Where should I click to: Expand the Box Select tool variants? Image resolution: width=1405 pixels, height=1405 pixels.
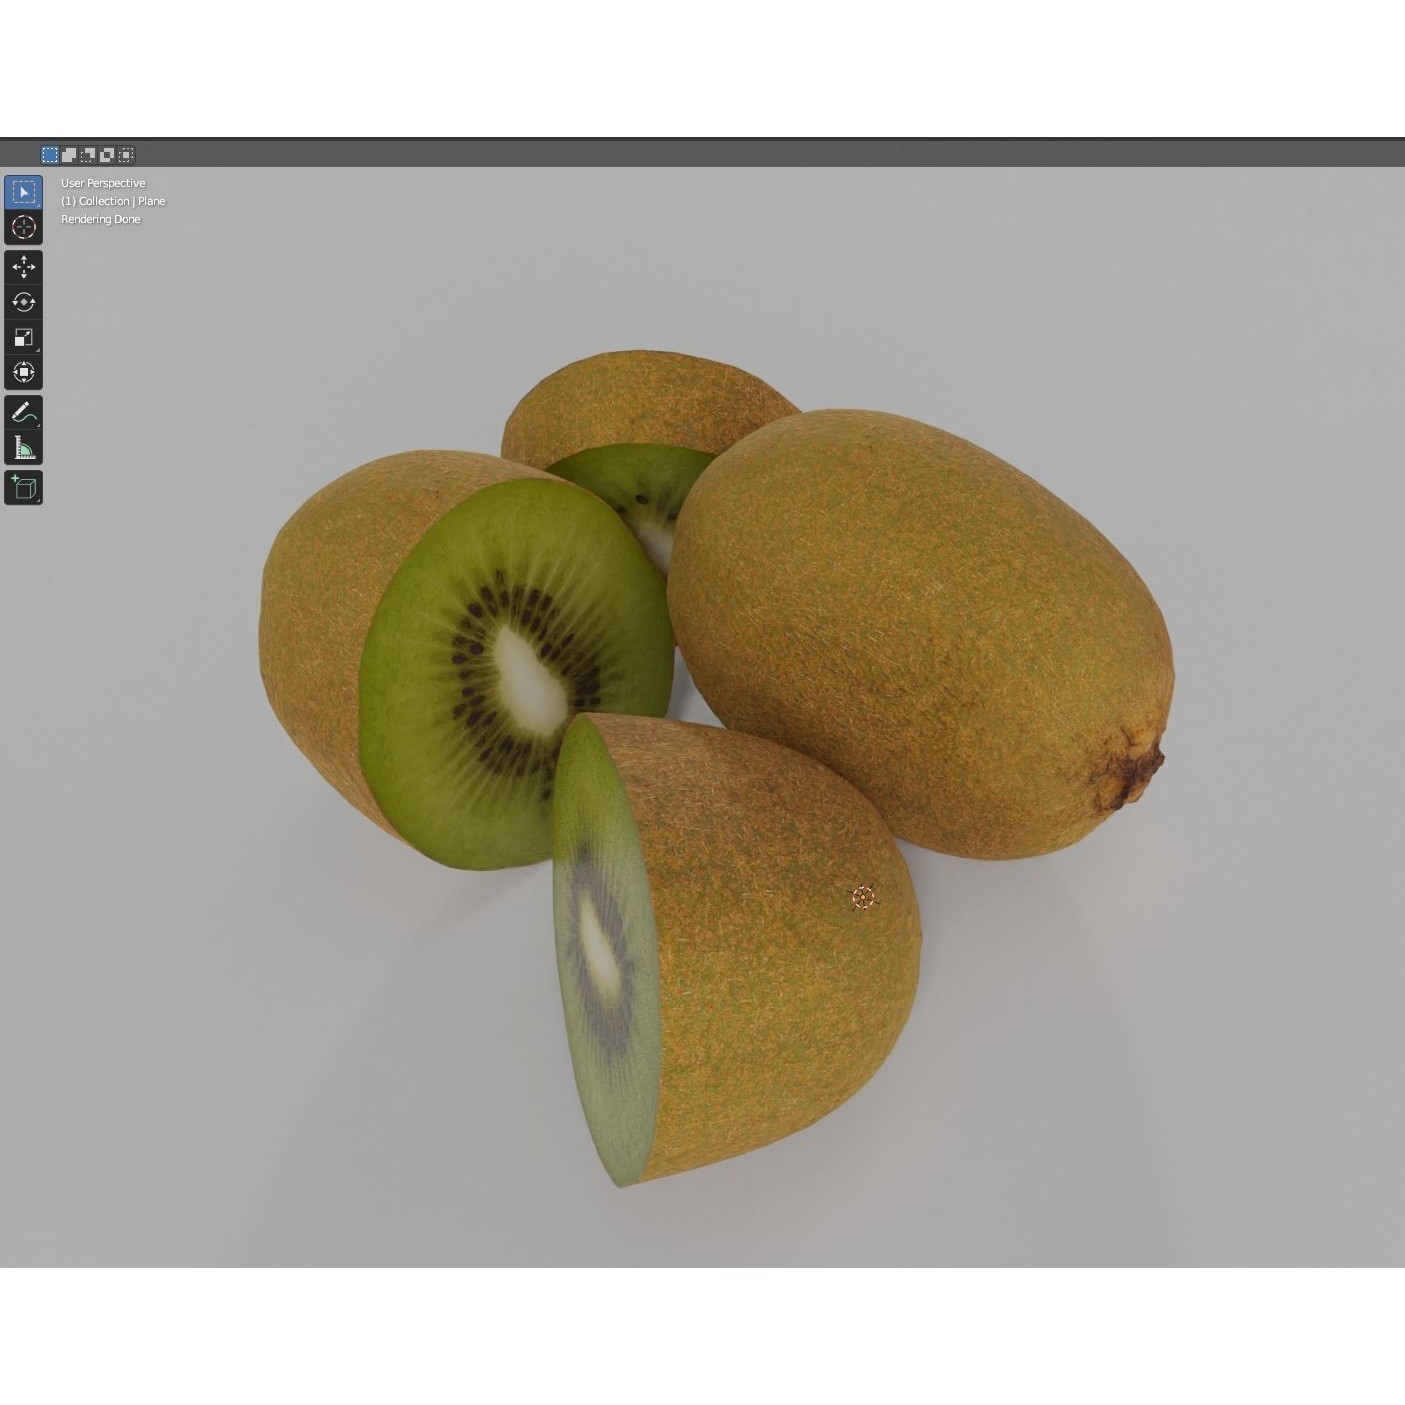coord(36,203)
